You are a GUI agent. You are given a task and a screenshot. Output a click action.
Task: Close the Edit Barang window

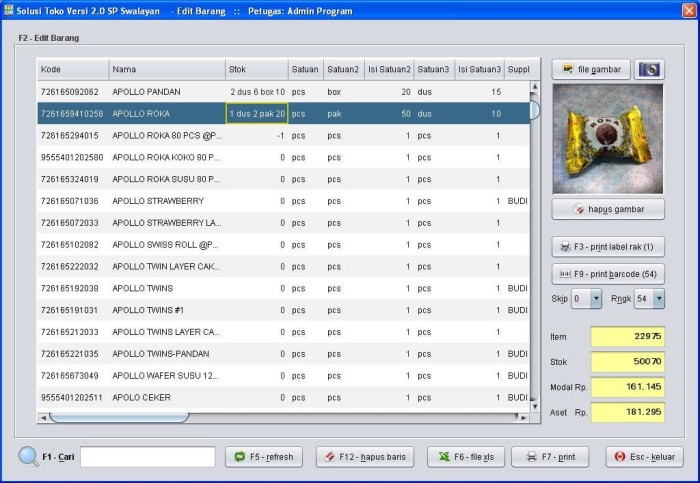[689, 10]
